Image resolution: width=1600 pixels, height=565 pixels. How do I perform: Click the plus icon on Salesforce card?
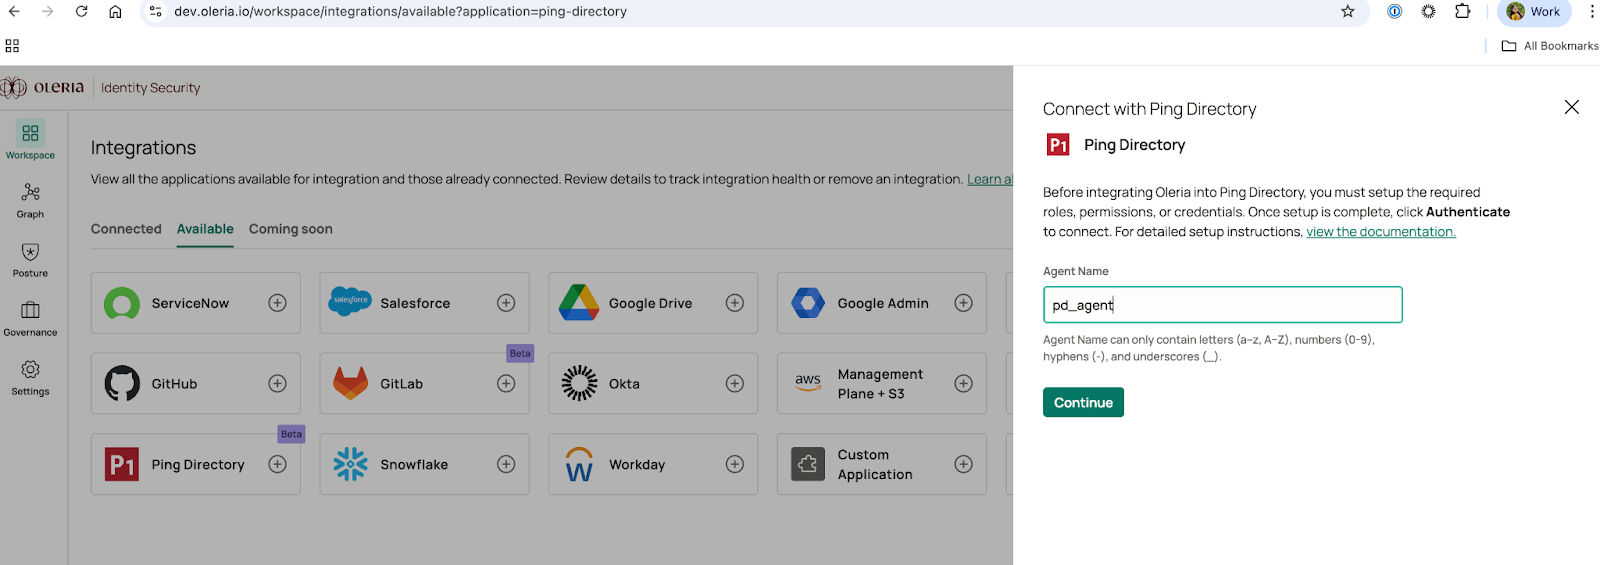click(x=506, y=303)
